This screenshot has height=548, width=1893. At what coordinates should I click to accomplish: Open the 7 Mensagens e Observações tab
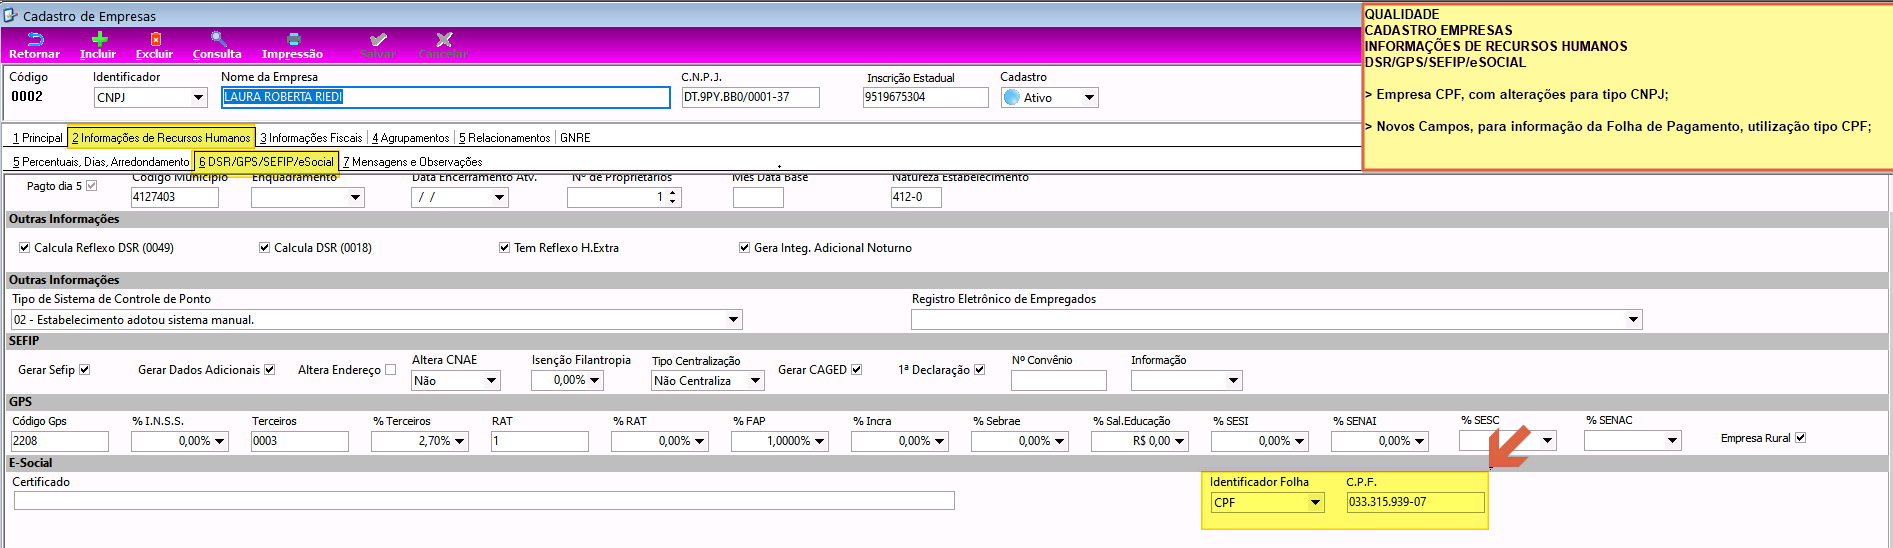[x=412, y=162]
